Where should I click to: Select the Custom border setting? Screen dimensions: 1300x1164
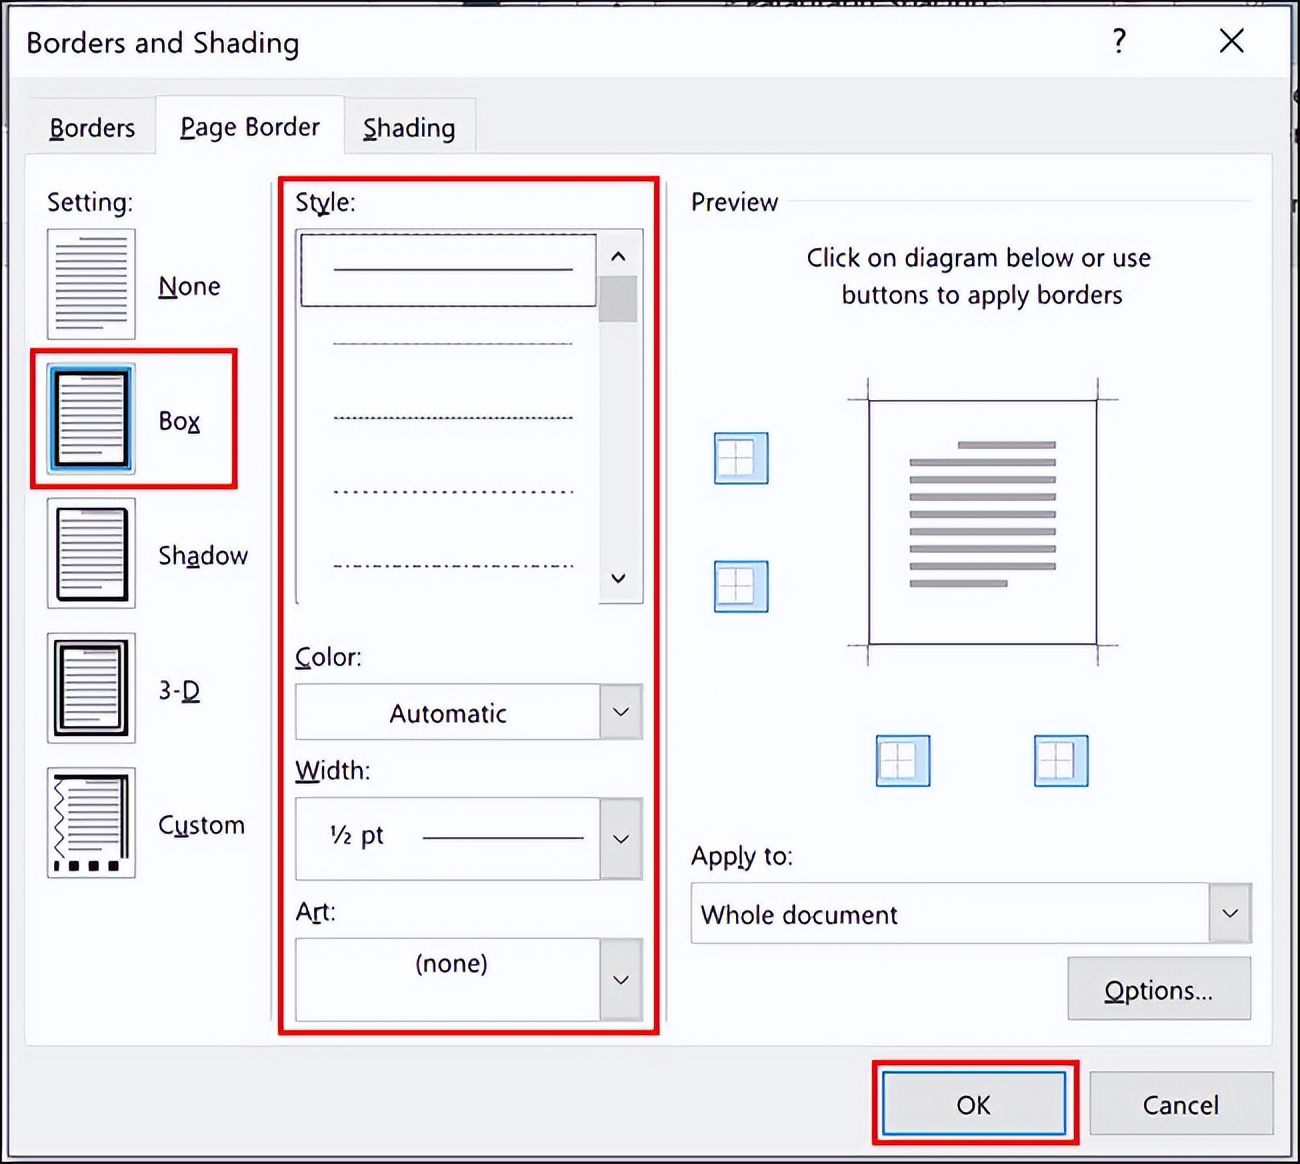[x=91, y=822]
